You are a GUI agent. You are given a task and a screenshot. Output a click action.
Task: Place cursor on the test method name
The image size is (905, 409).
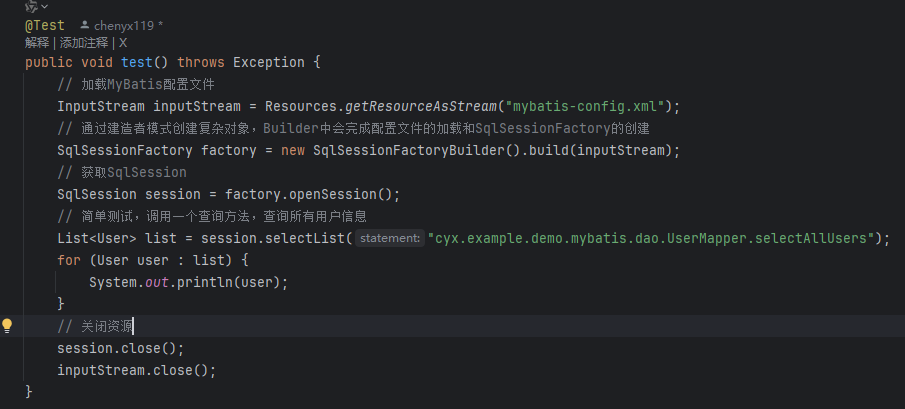click(137, 62)
